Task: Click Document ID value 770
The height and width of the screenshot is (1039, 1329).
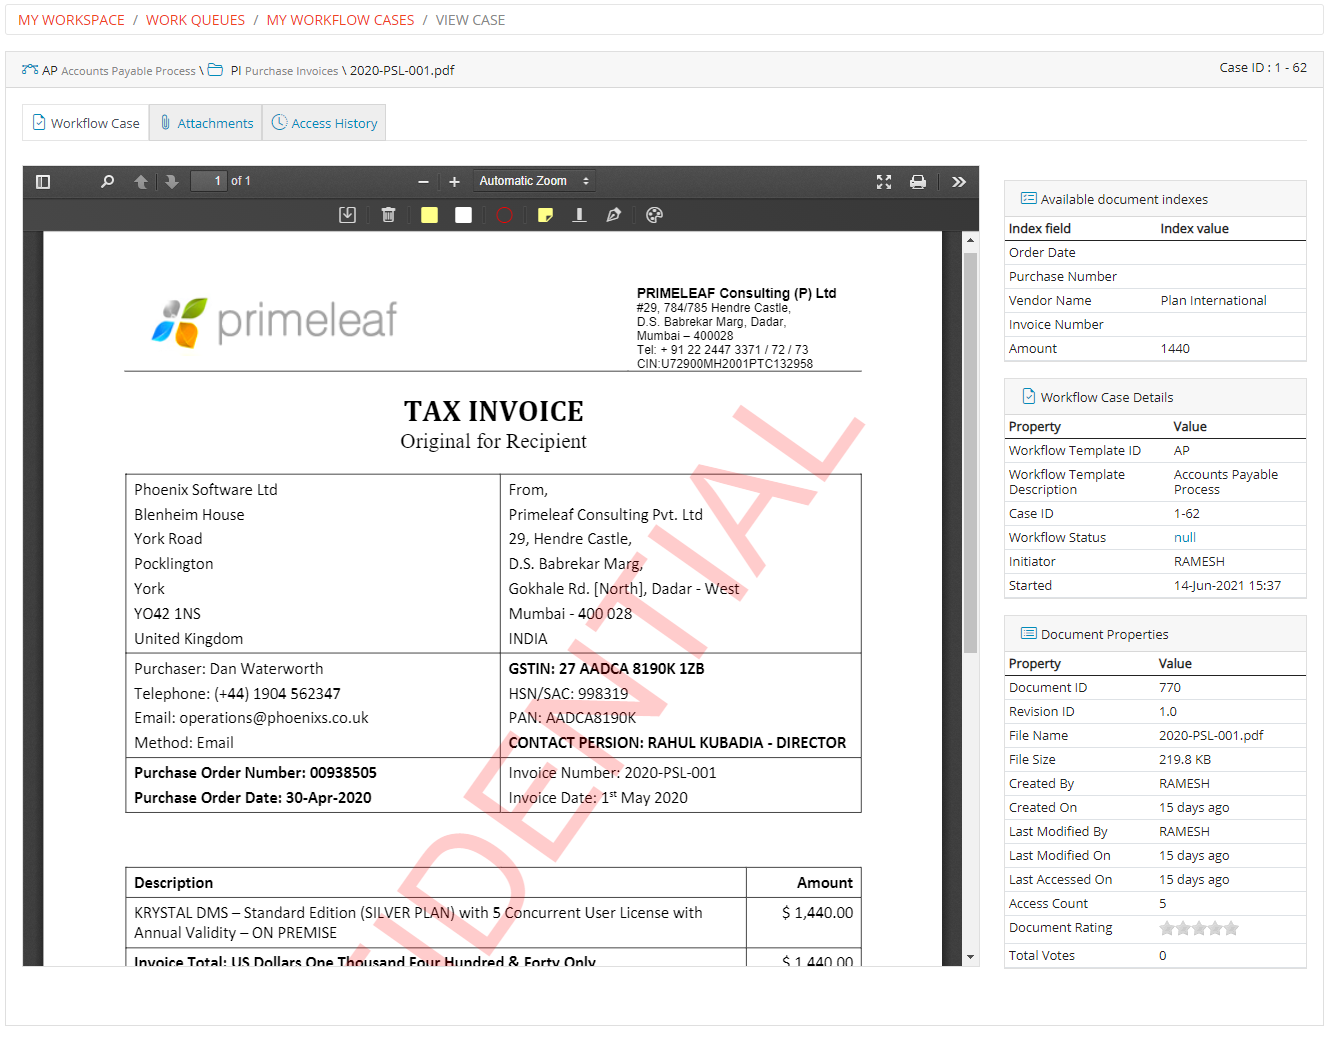Action: click(1170, 688)
